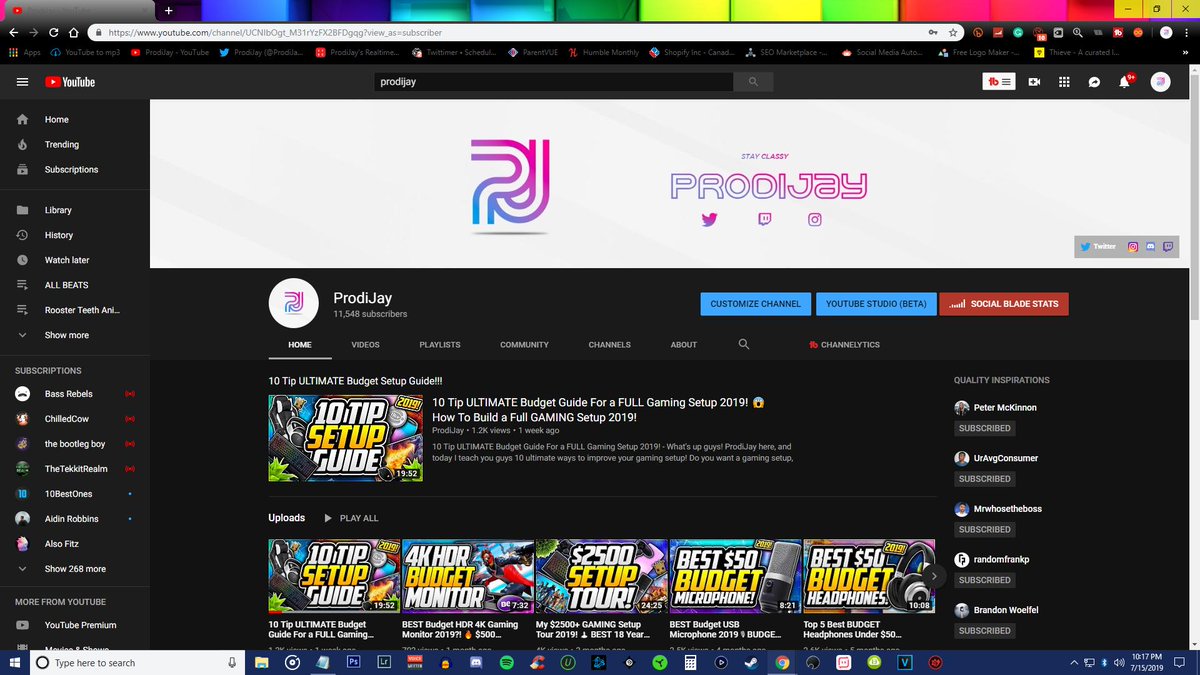Open the Chrome three-dot menu
Viewport: 1200px width, 675px height.
[x=1187, y=32]
